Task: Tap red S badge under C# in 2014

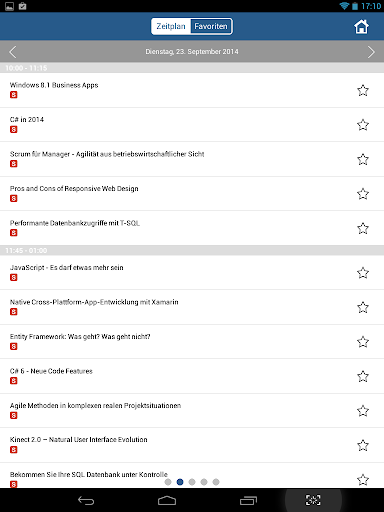Action: (x=14, y=129)
